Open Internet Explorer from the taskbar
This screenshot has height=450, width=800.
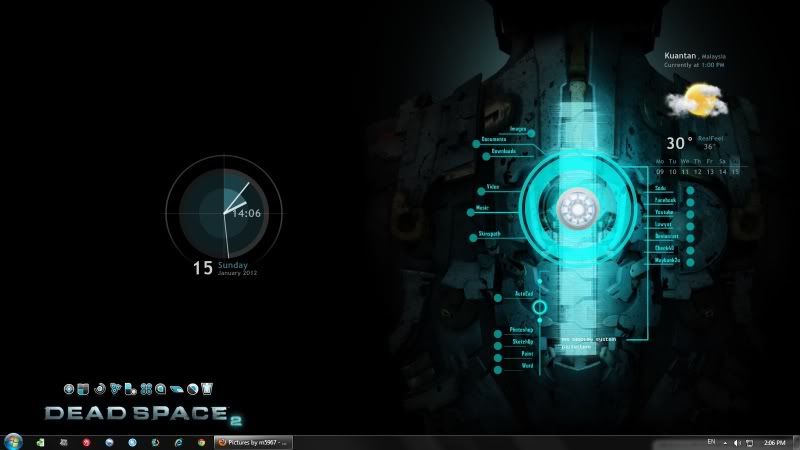pyautogui.click(x=178, y=442)
